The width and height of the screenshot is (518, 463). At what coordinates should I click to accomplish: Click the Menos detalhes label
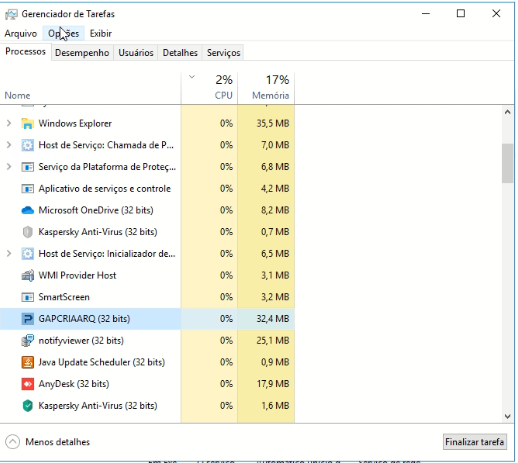(58, 442)
